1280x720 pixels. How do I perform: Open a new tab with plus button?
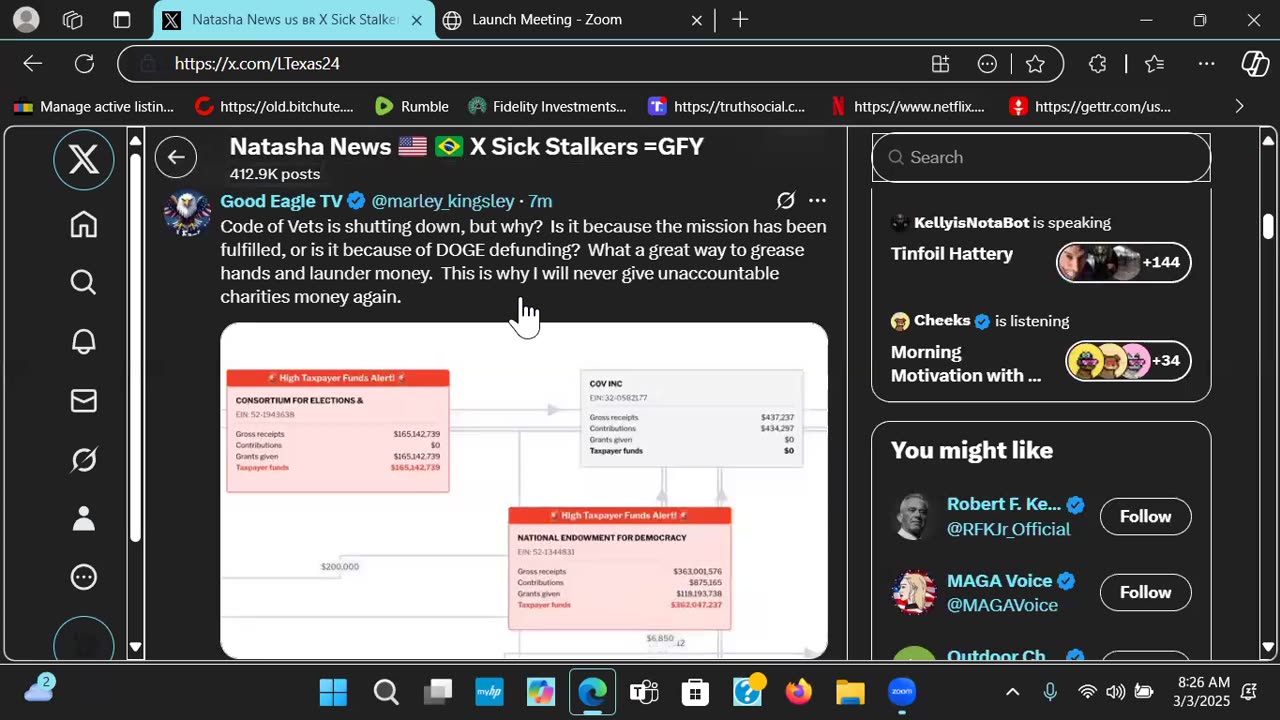click(740, 20)
